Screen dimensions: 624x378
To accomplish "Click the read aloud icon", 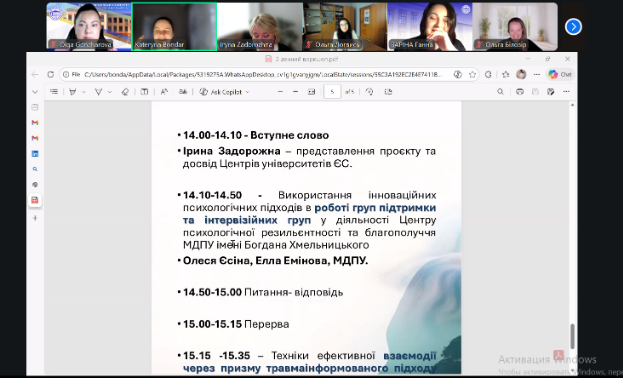I will click(x=164, y=92).
